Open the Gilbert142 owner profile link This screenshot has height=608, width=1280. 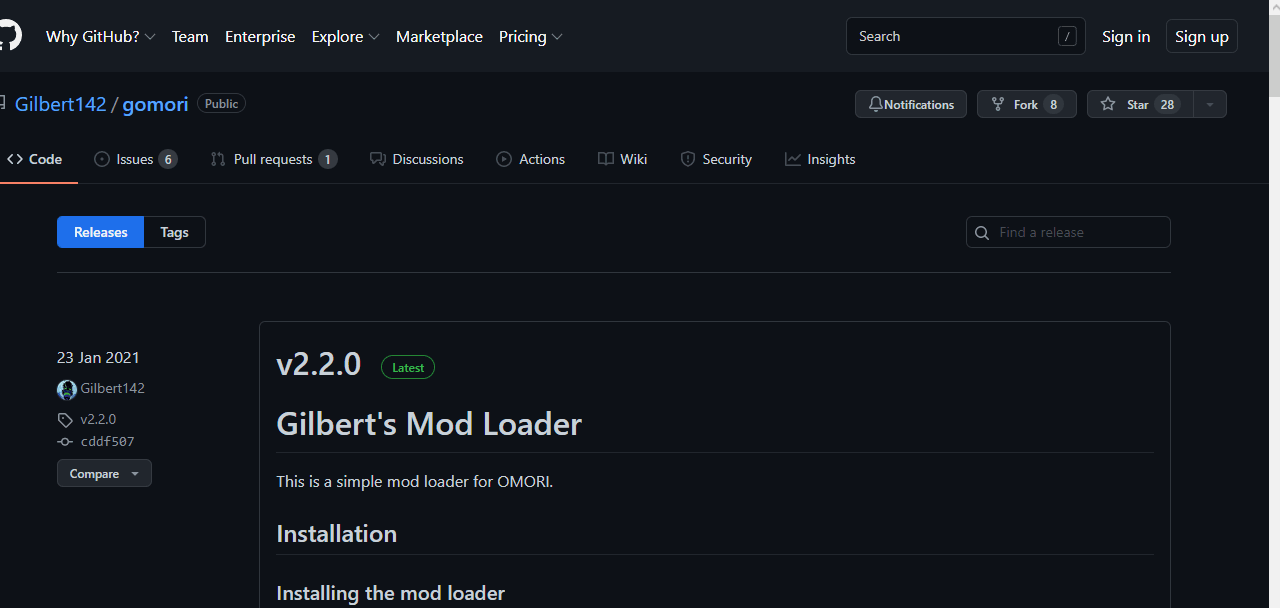coord(61,104)
